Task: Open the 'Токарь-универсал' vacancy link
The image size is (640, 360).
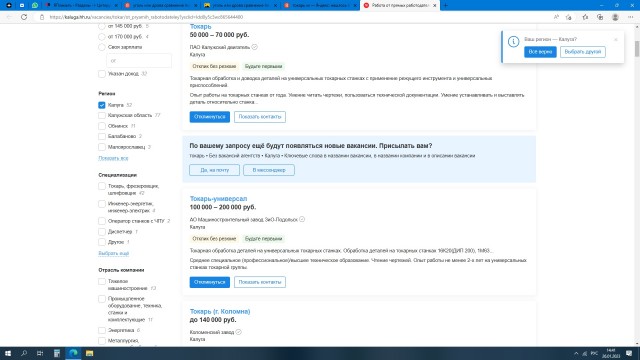Action: point(218,198)
